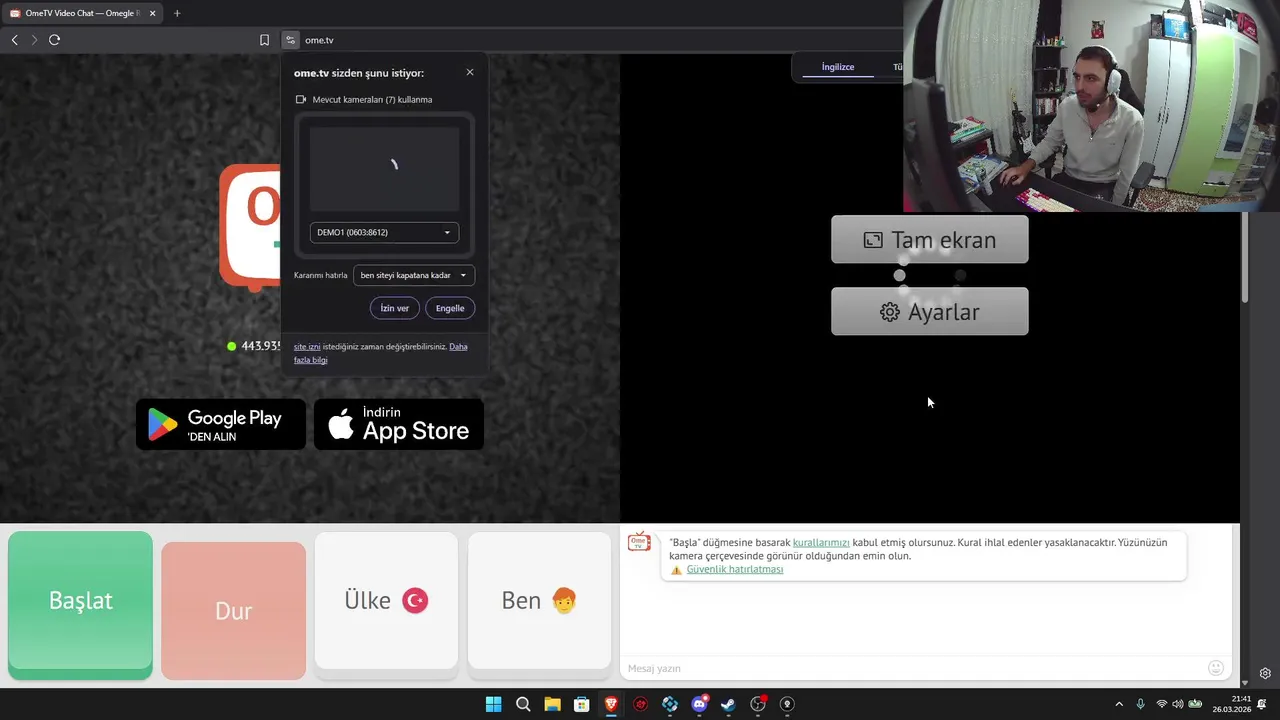This screenshot has height=720, width=1280.
Task: Select the İngilizce language tab
Action: click(x=838, y=67)
